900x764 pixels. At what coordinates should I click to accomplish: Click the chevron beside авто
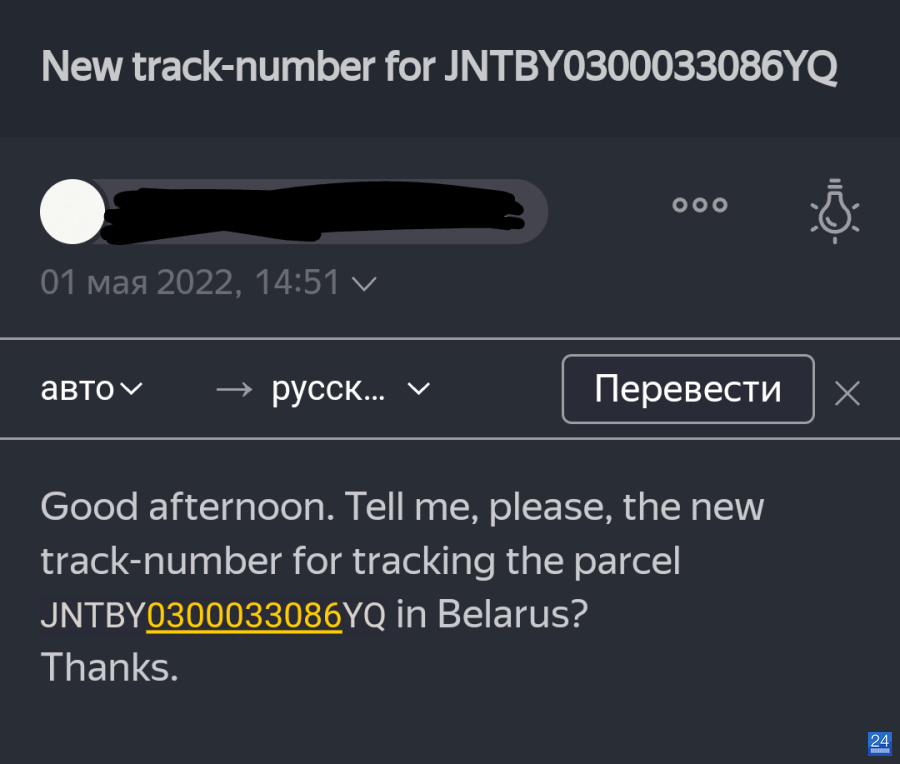pyautogui.click(x=131, y=389)
